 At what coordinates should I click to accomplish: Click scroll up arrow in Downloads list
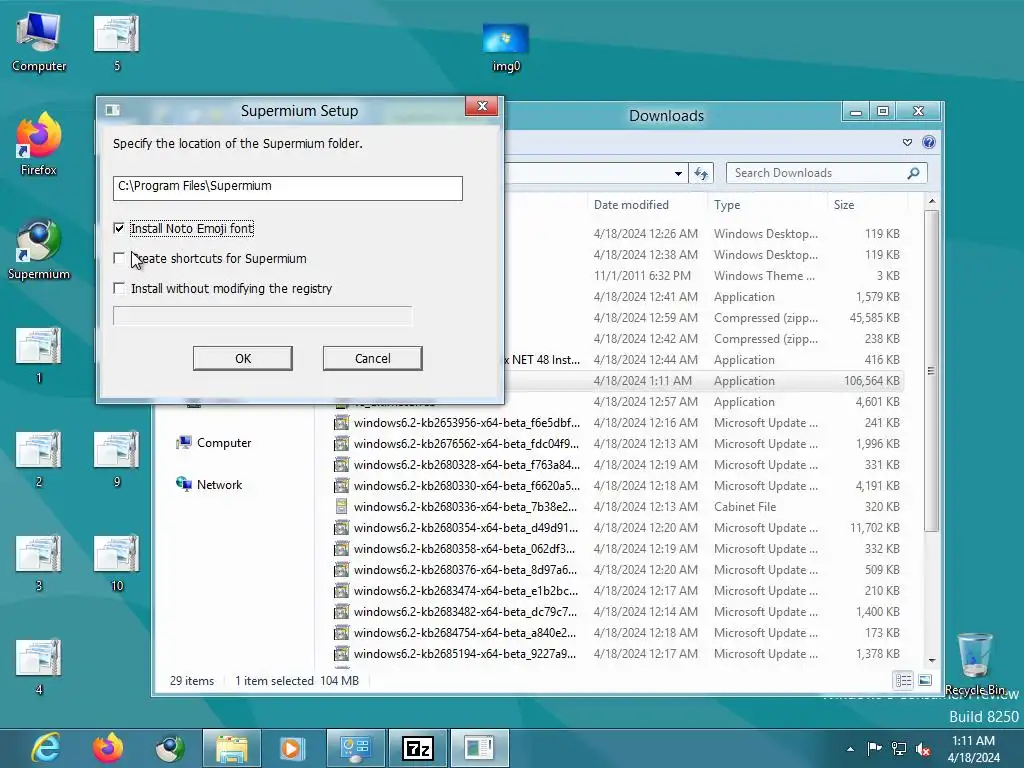point(932,201)
